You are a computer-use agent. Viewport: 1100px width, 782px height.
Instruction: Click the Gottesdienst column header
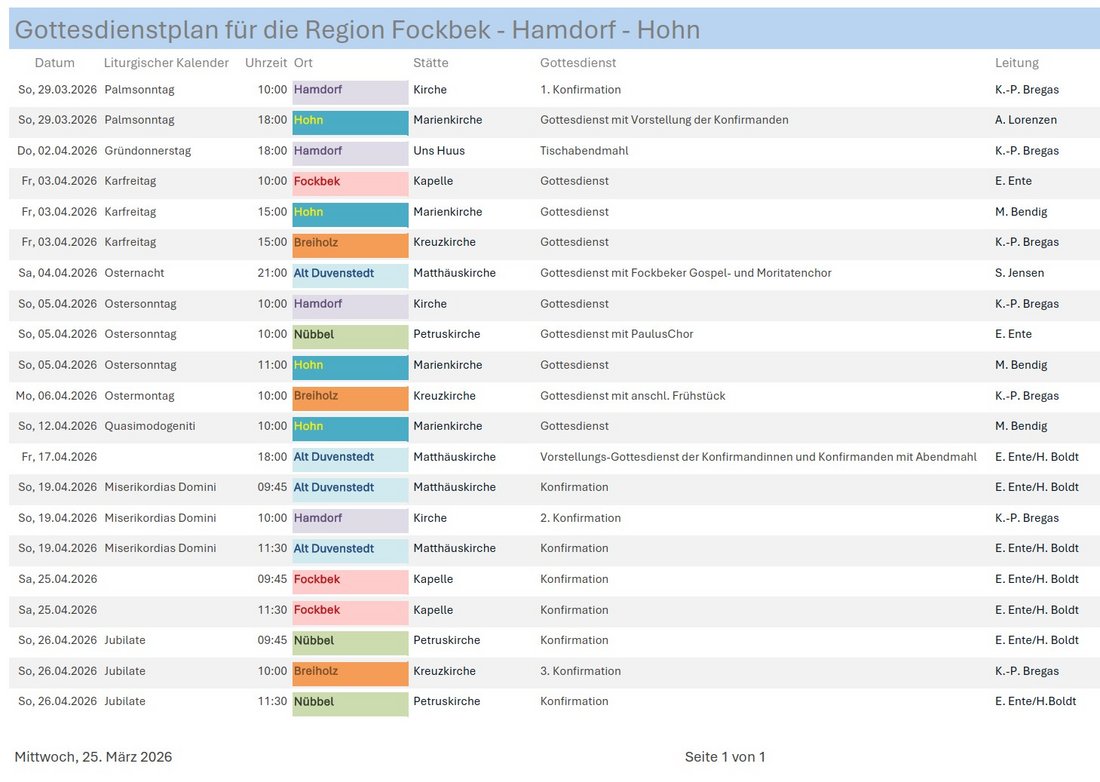click(x=578, y=63)
